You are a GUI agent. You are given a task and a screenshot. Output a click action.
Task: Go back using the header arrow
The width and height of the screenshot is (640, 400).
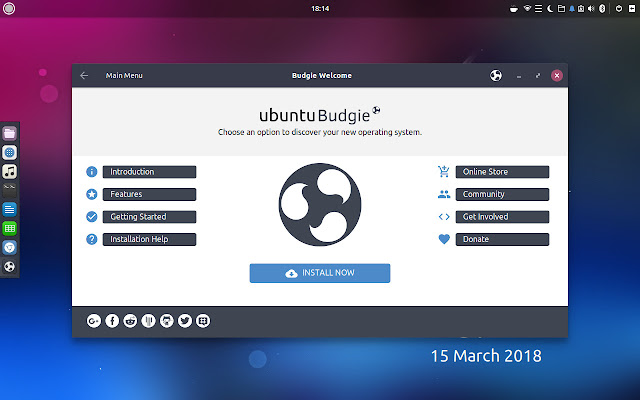(x=84, y=76)
